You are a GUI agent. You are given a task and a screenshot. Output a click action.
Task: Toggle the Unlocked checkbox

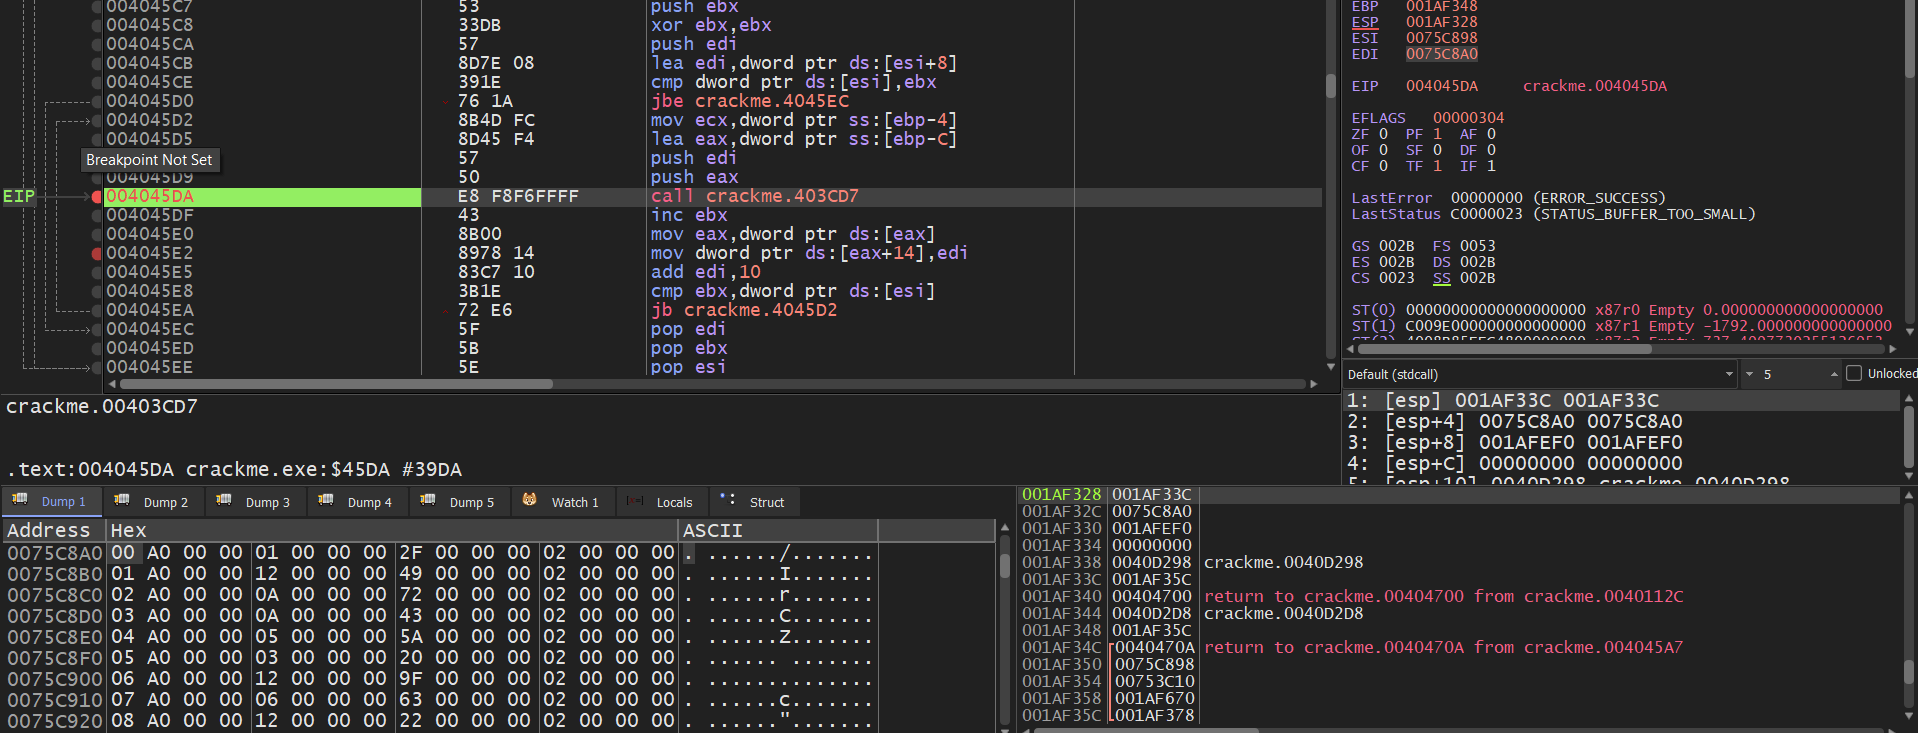1854,373
